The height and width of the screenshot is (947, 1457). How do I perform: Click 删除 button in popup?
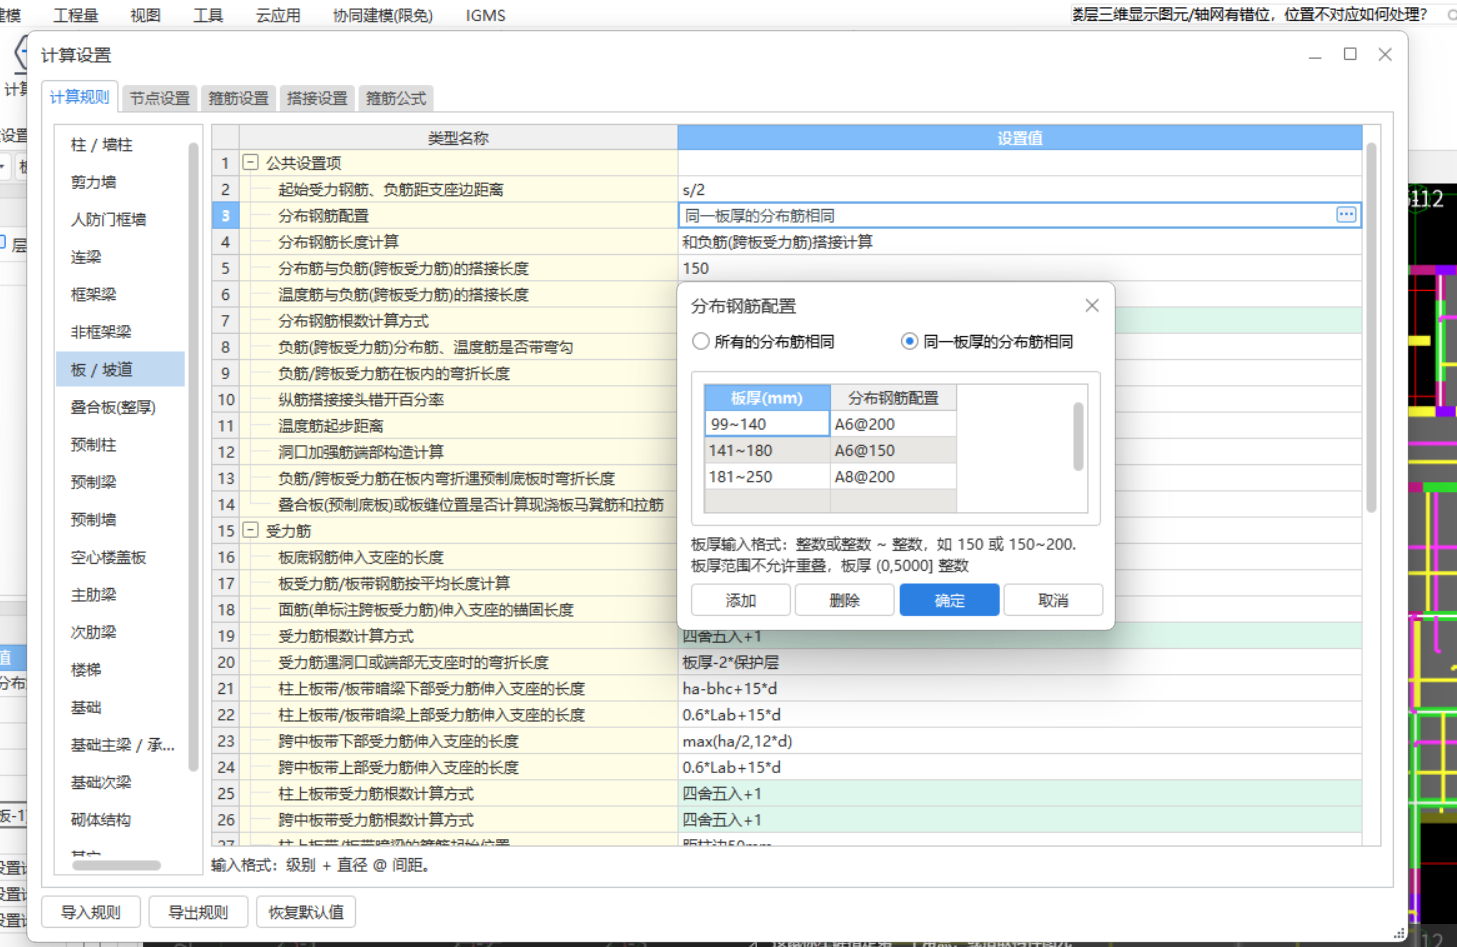click(845, 600)
